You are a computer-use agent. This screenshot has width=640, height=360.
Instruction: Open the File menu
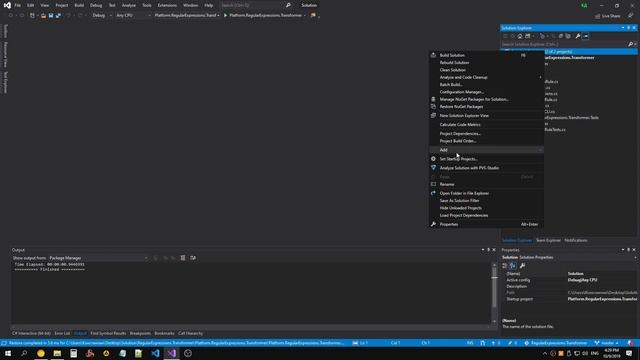[x=18, y=5]
